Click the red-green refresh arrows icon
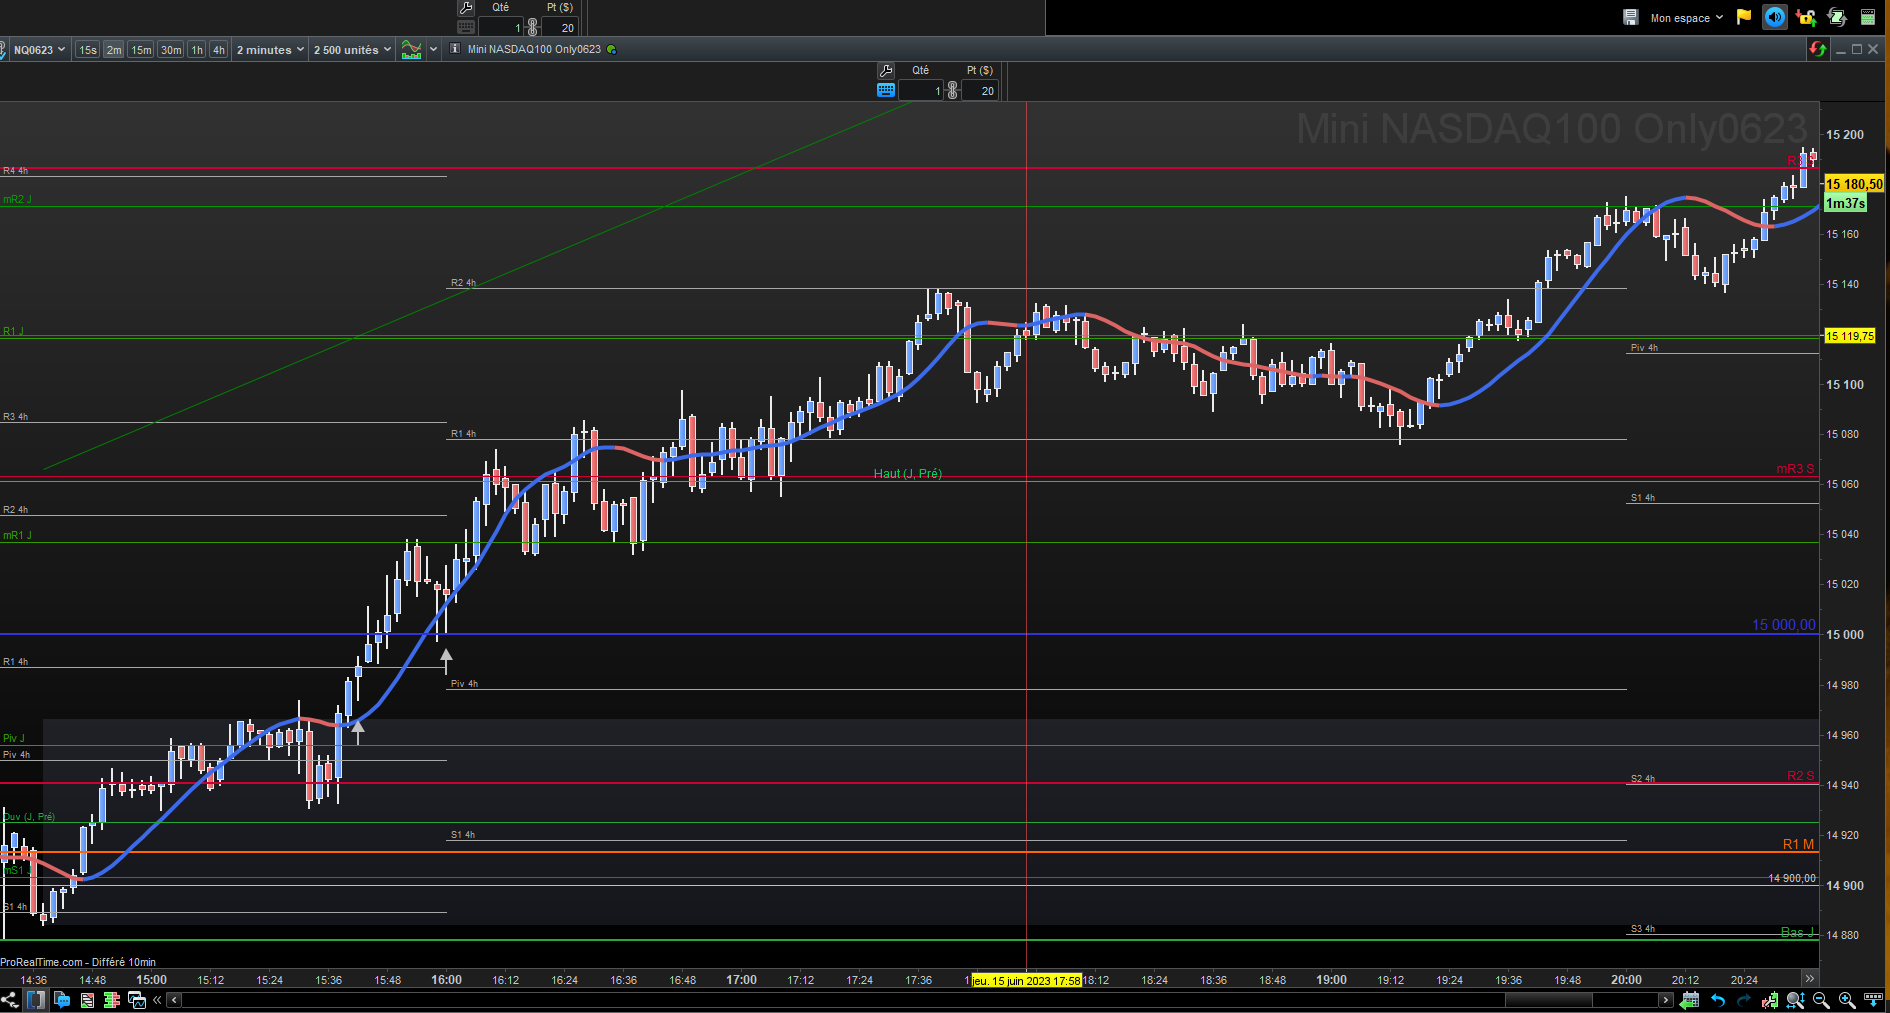Image resolution: width=1890 pixels, height=1013 pixels. pos(1818,49)
